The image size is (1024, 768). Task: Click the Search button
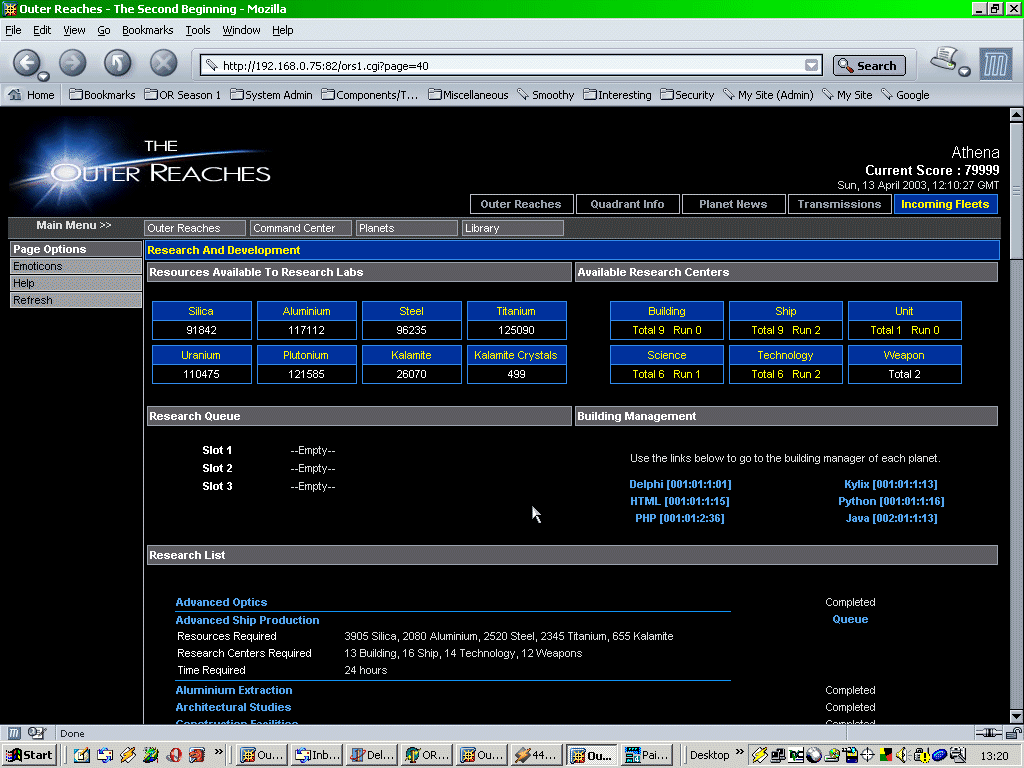(868, 66)
